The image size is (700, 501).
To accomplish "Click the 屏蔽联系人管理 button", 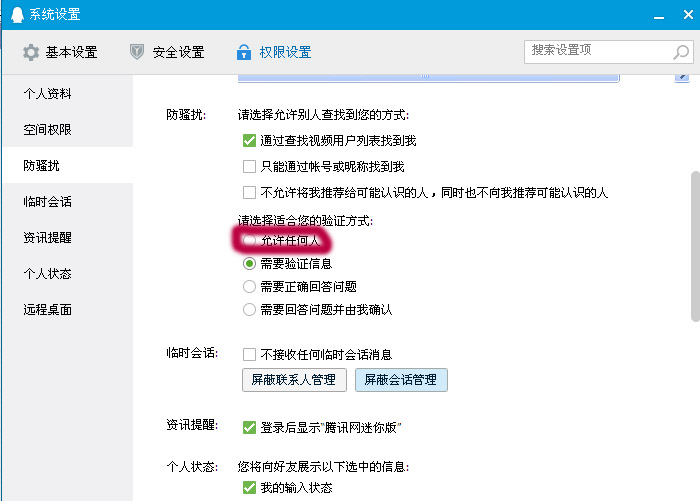I will click(x=294, y=380).
